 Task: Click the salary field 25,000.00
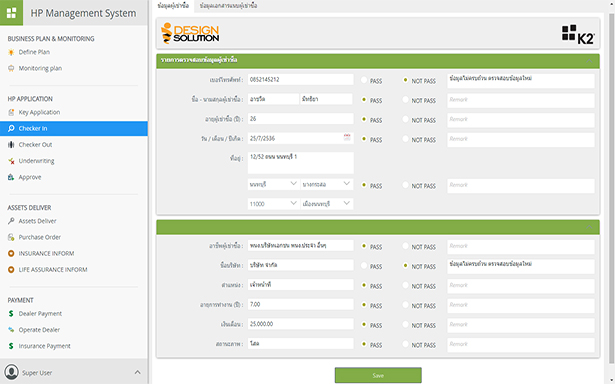(300, 324)
